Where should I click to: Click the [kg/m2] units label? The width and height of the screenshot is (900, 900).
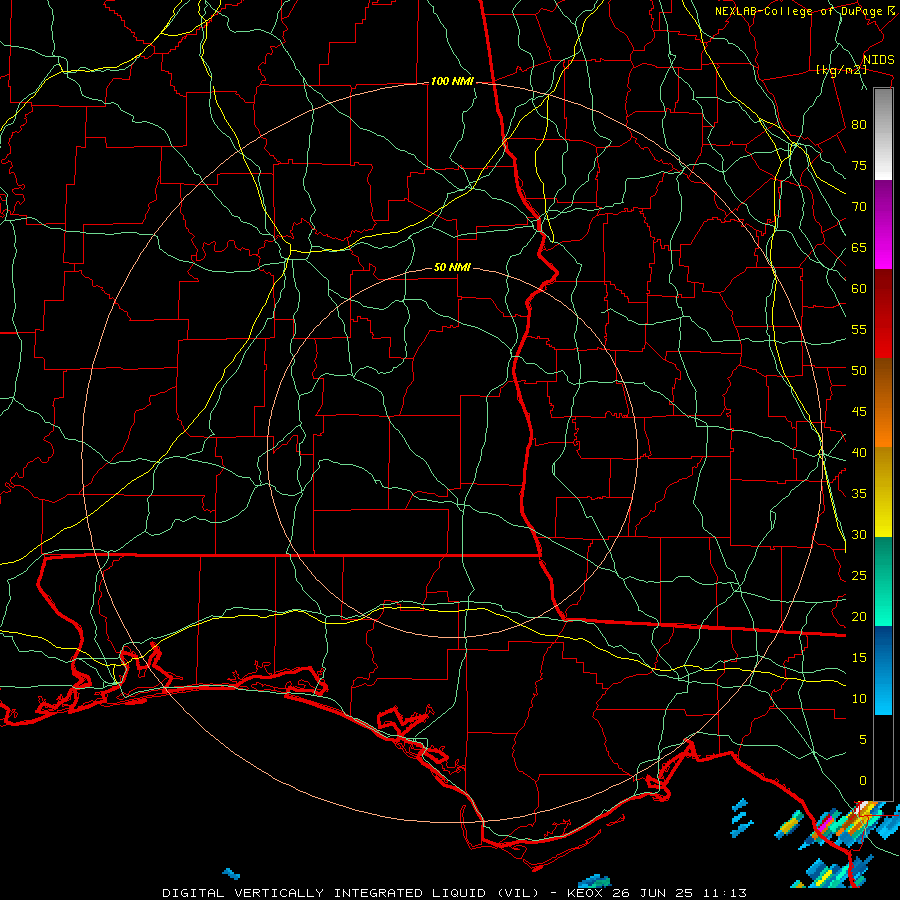tap(841, 70)
